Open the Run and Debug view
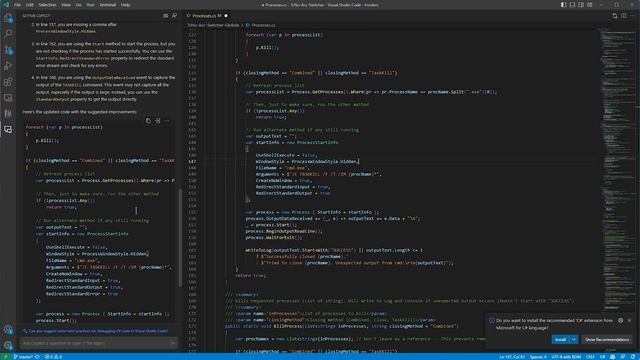Viewport: 640px width, 360px height. point(8,66)
